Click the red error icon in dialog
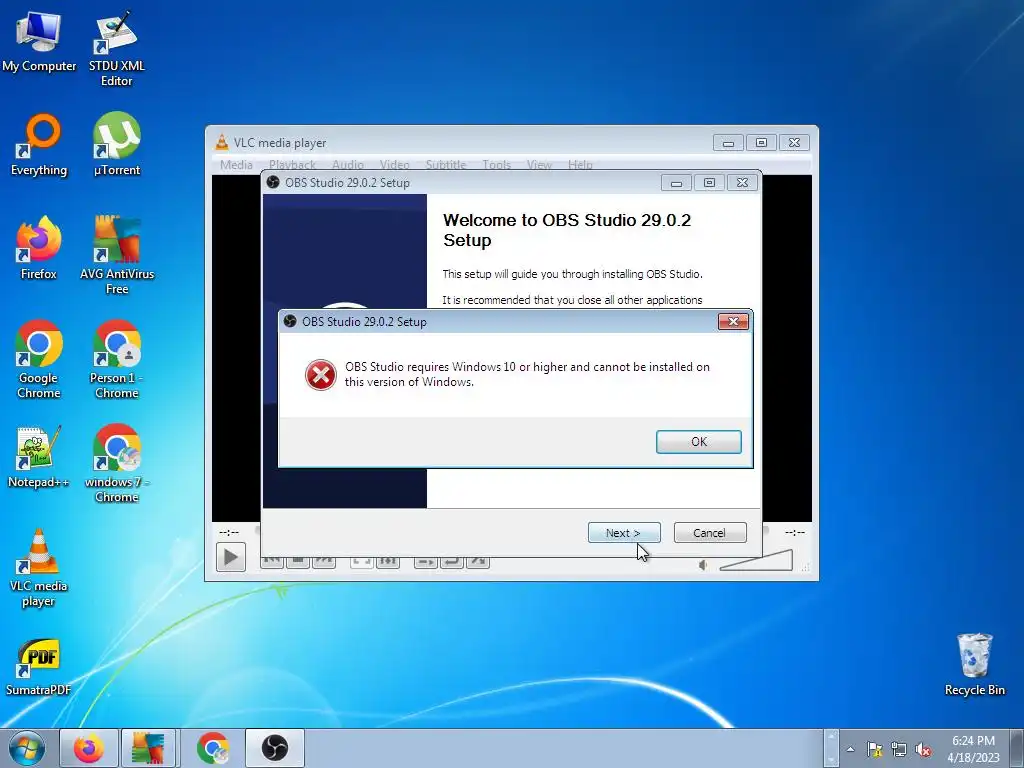 point(321,375)
